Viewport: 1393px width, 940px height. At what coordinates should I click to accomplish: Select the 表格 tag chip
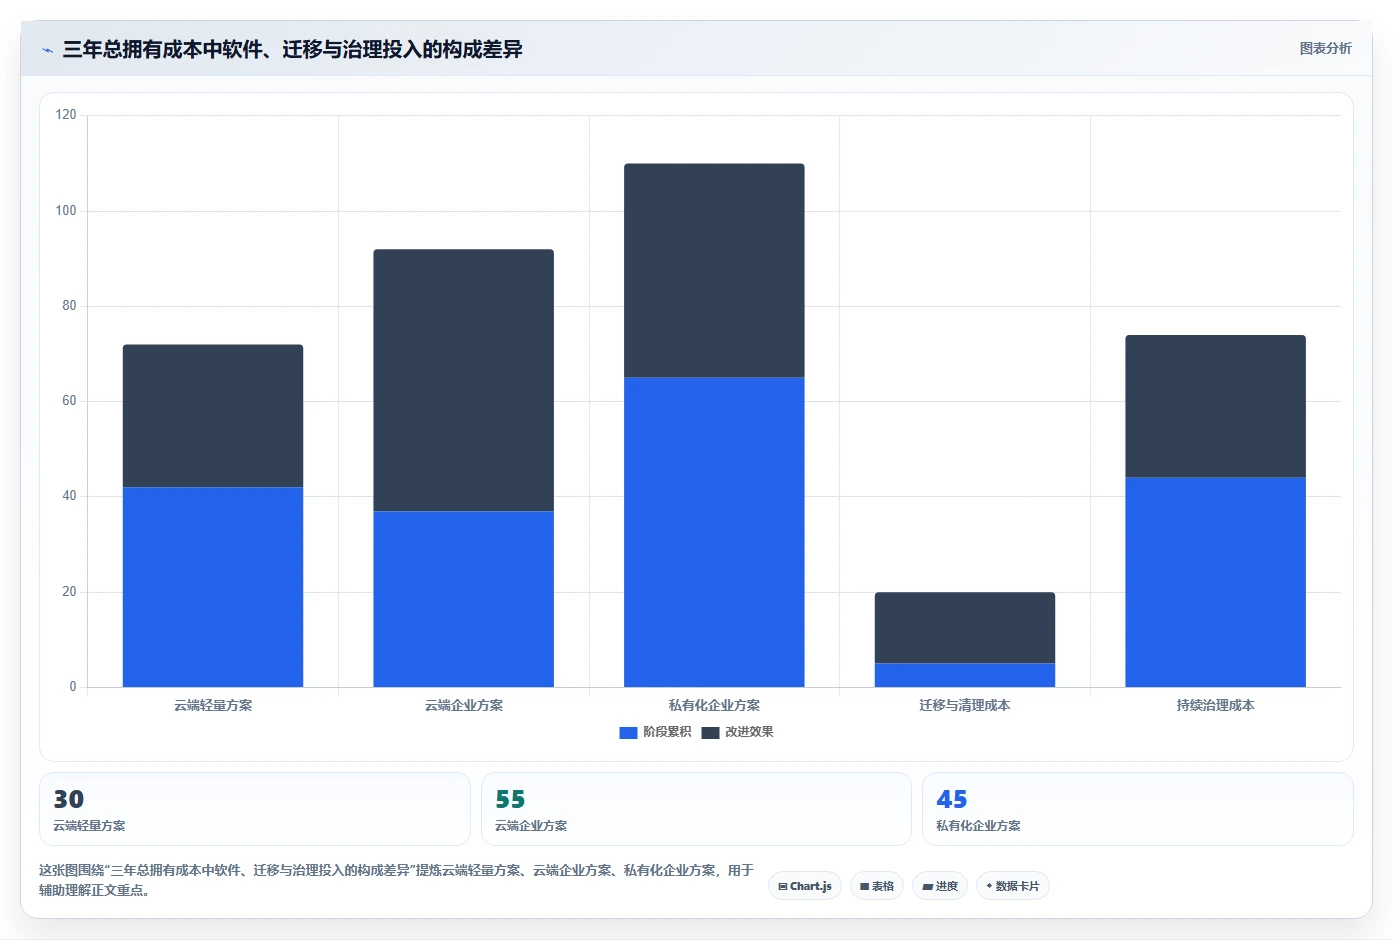[x=877, y=886]
